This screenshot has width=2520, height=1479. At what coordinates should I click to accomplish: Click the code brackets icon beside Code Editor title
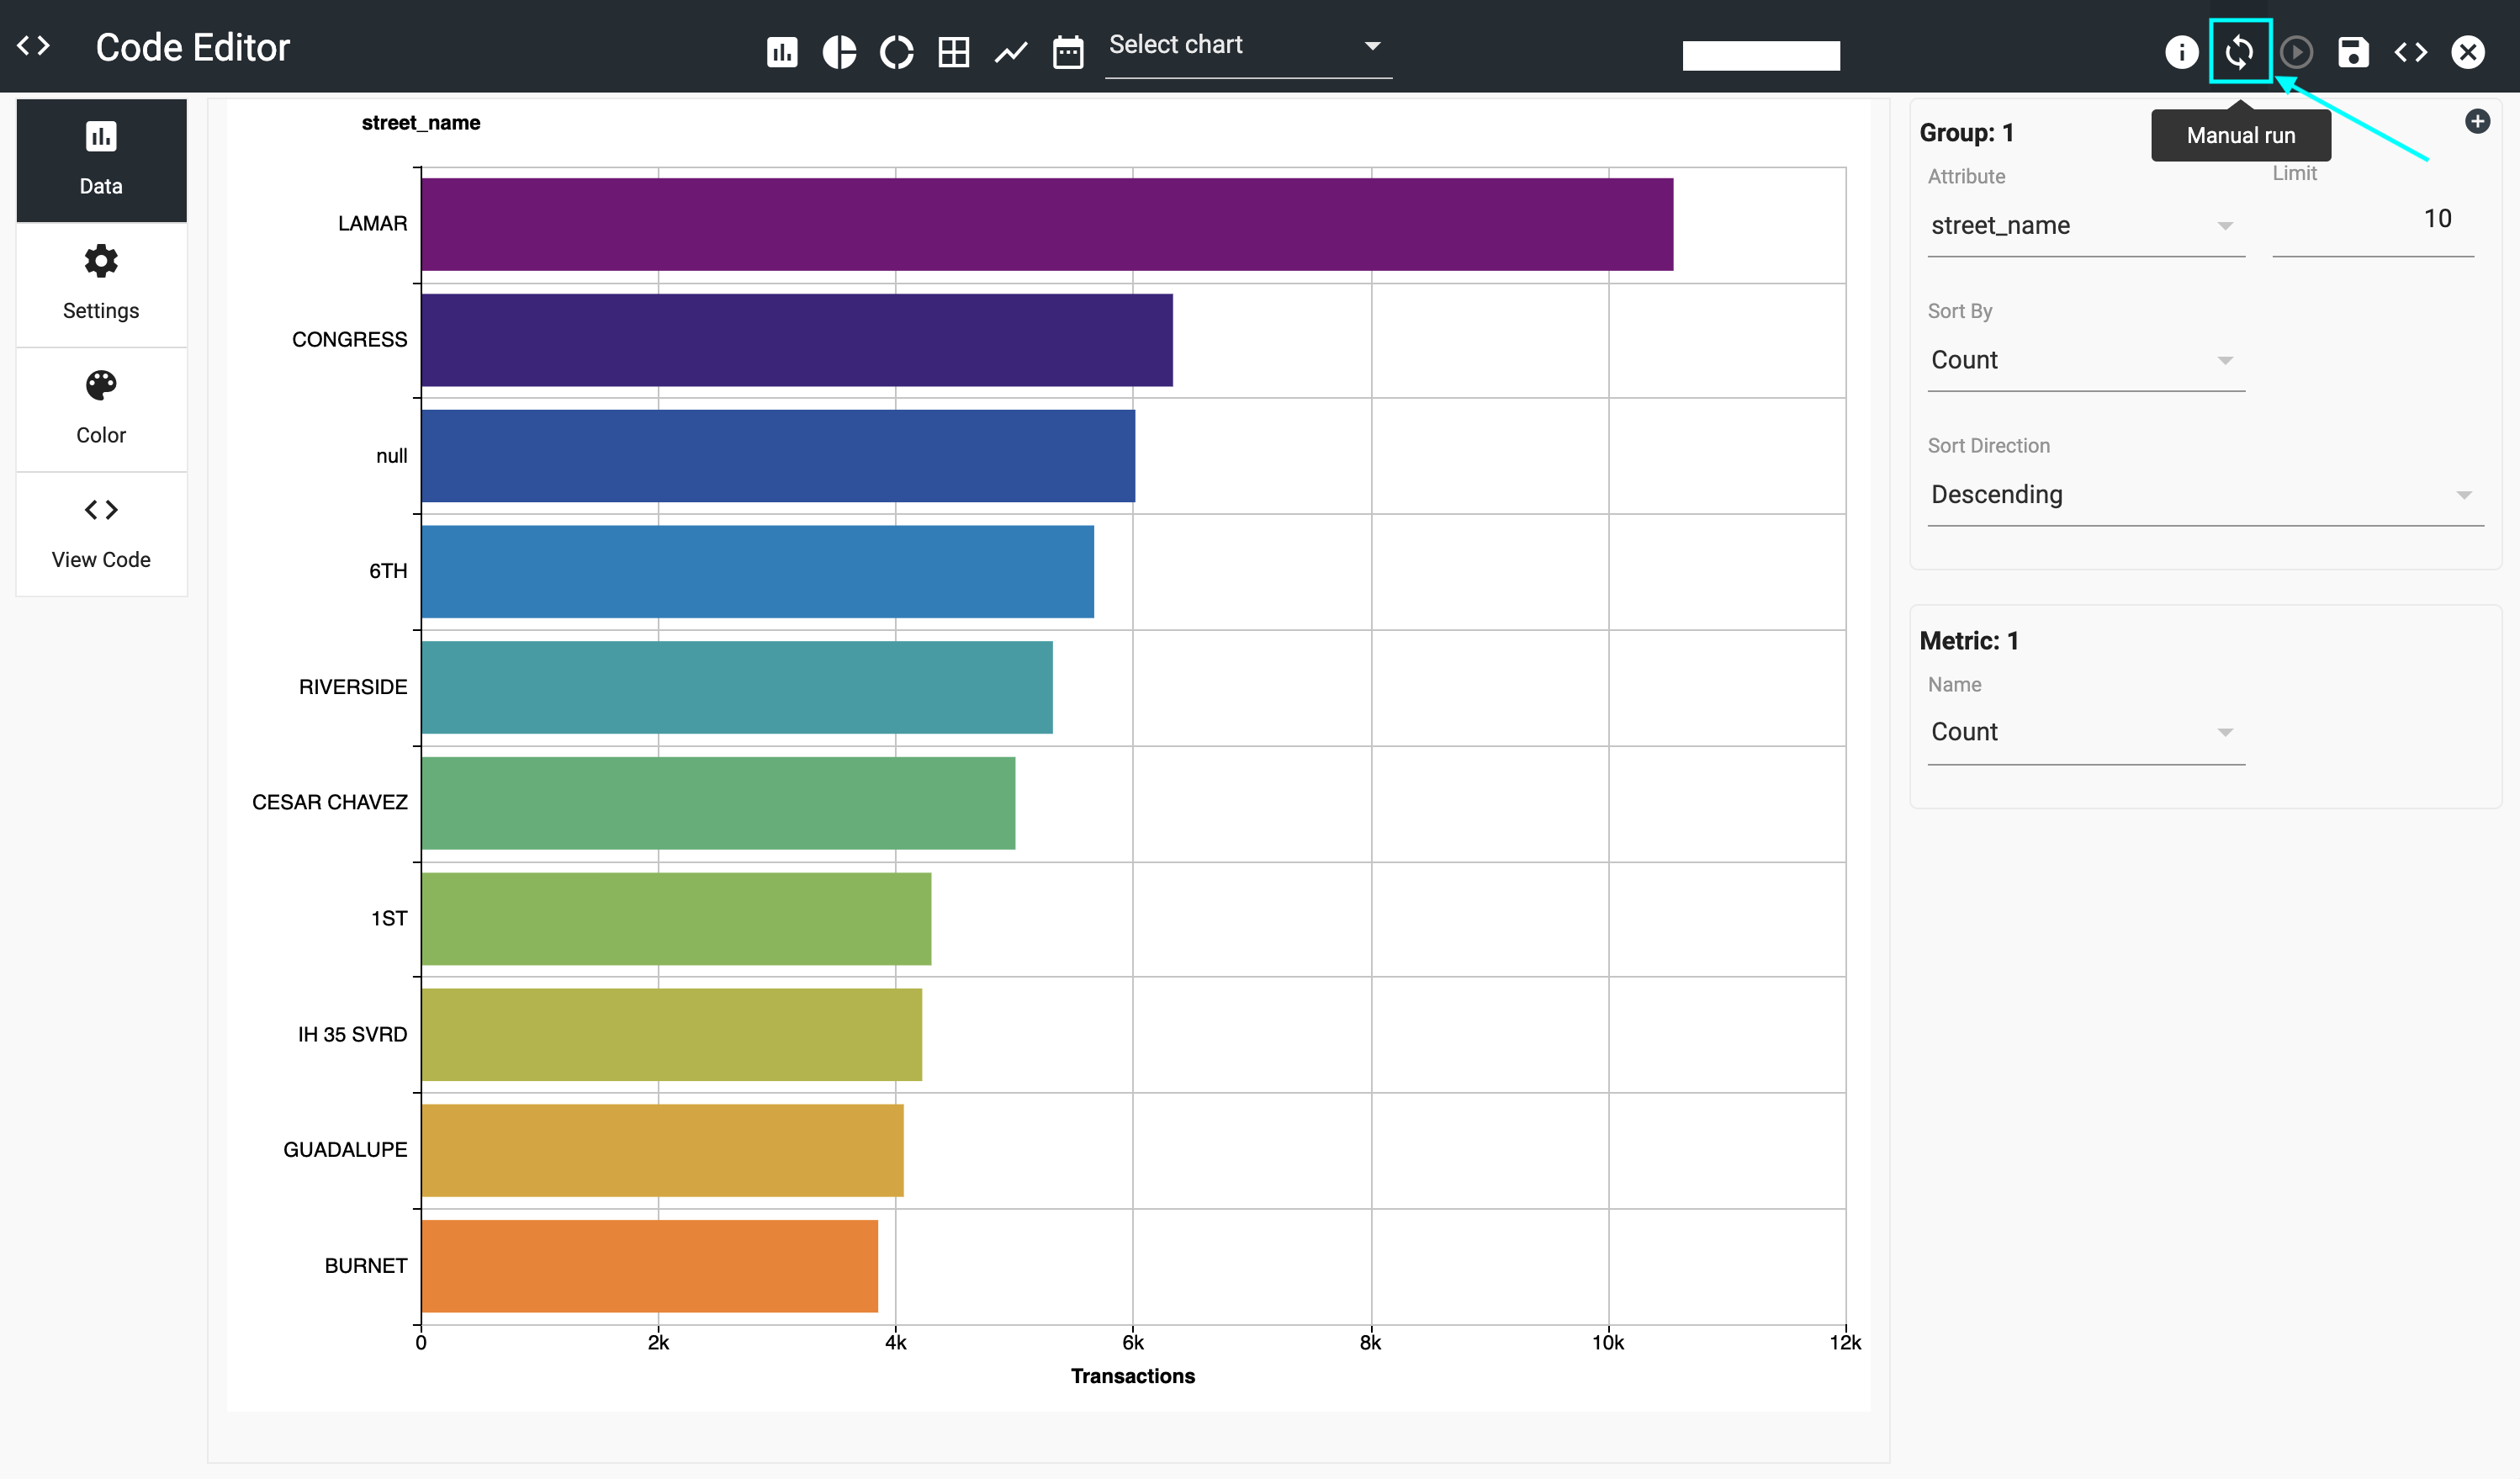coord(33,46)
